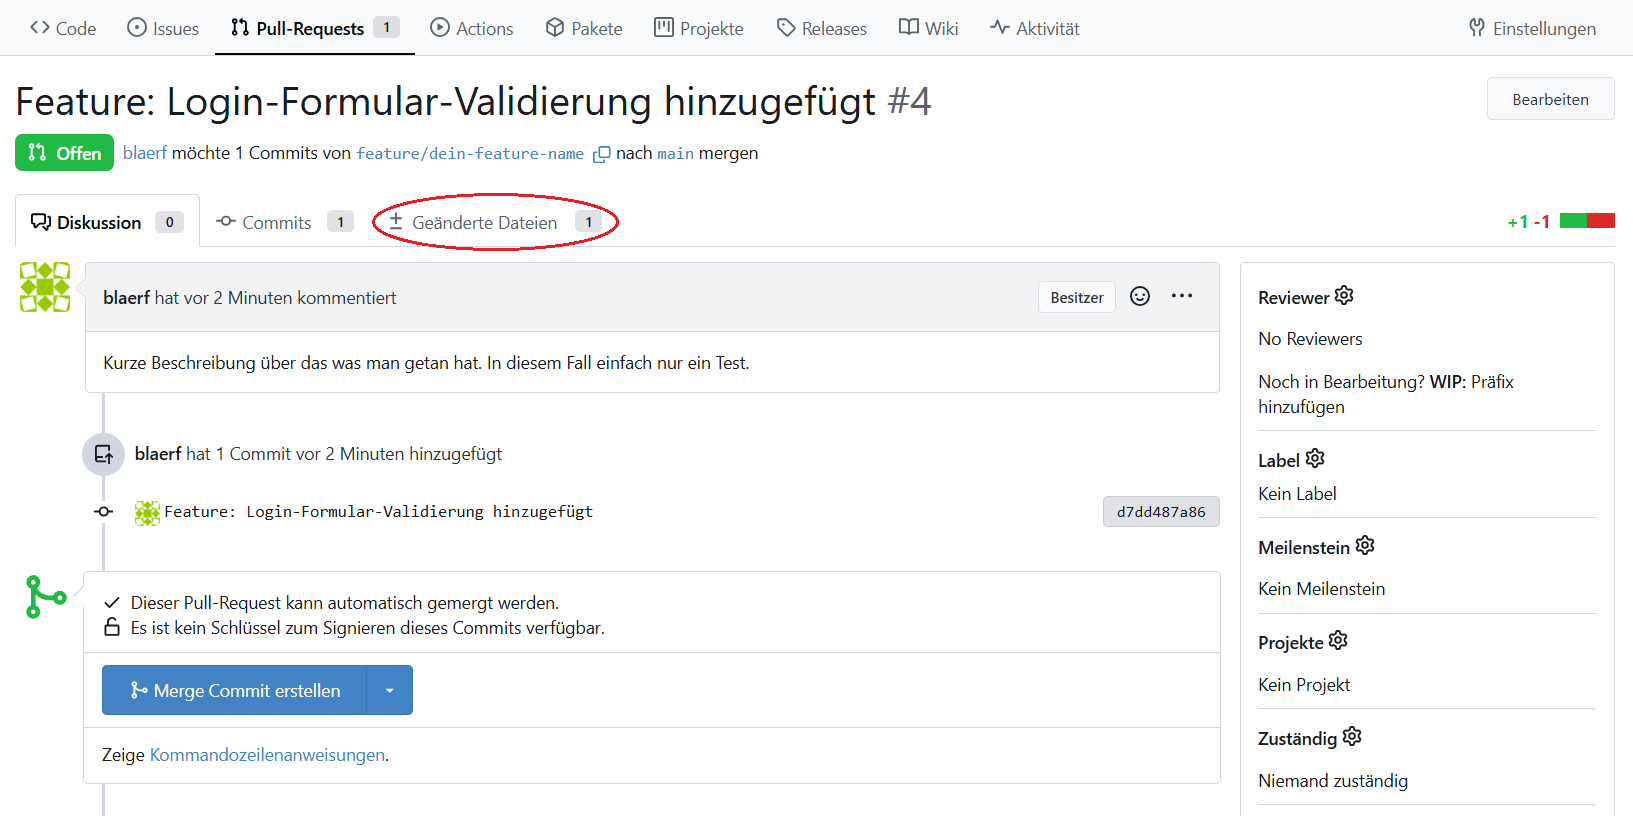Click the Reviewer gear icon
1633x816 pixels.
pos(1344,296)
